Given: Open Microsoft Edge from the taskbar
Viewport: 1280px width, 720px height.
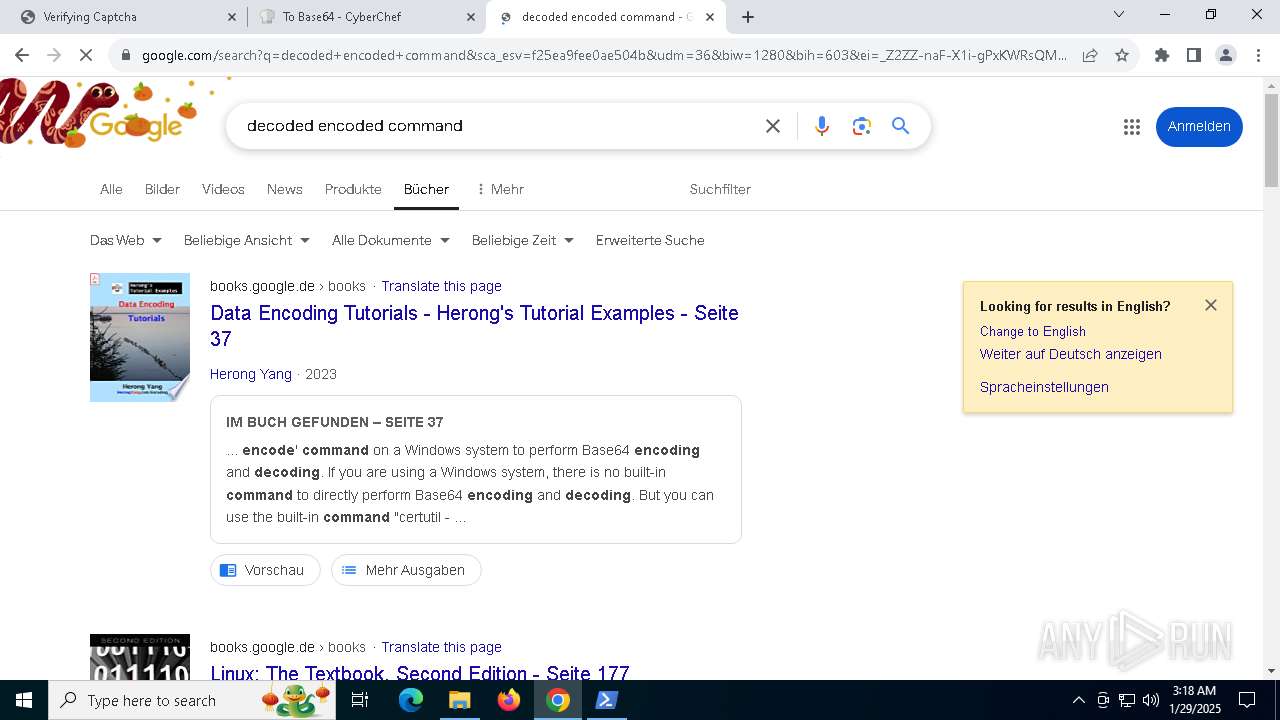Looking at the screenshot, I should 411,700.
